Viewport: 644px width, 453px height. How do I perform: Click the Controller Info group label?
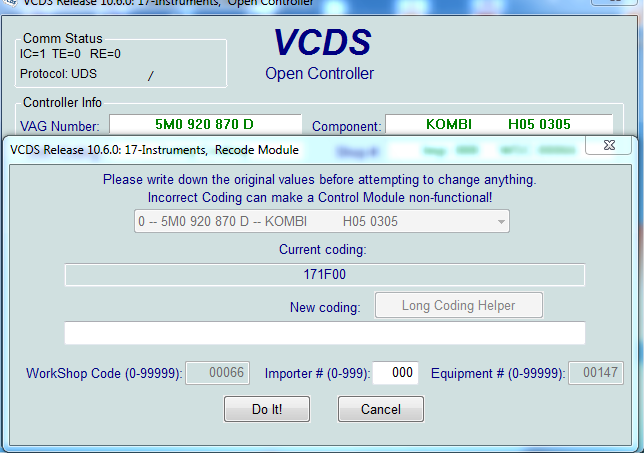click(62, 102)
